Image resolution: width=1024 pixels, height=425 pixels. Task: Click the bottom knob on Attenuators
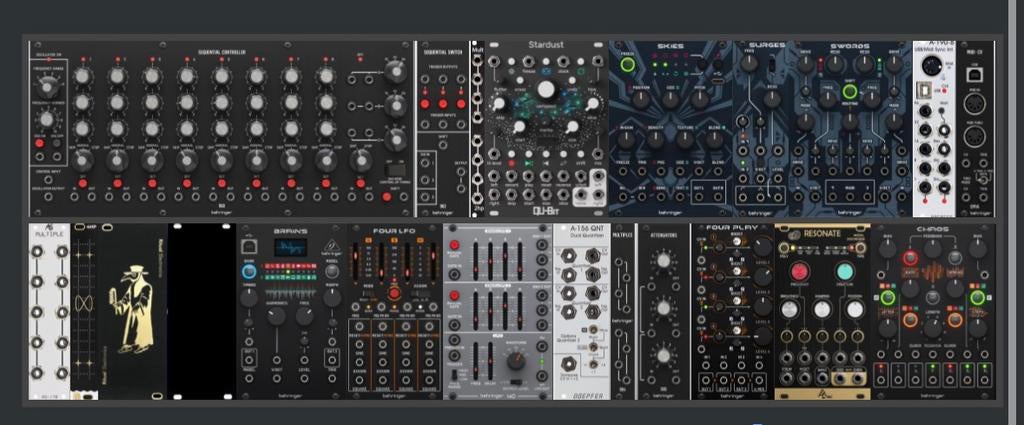664,356
